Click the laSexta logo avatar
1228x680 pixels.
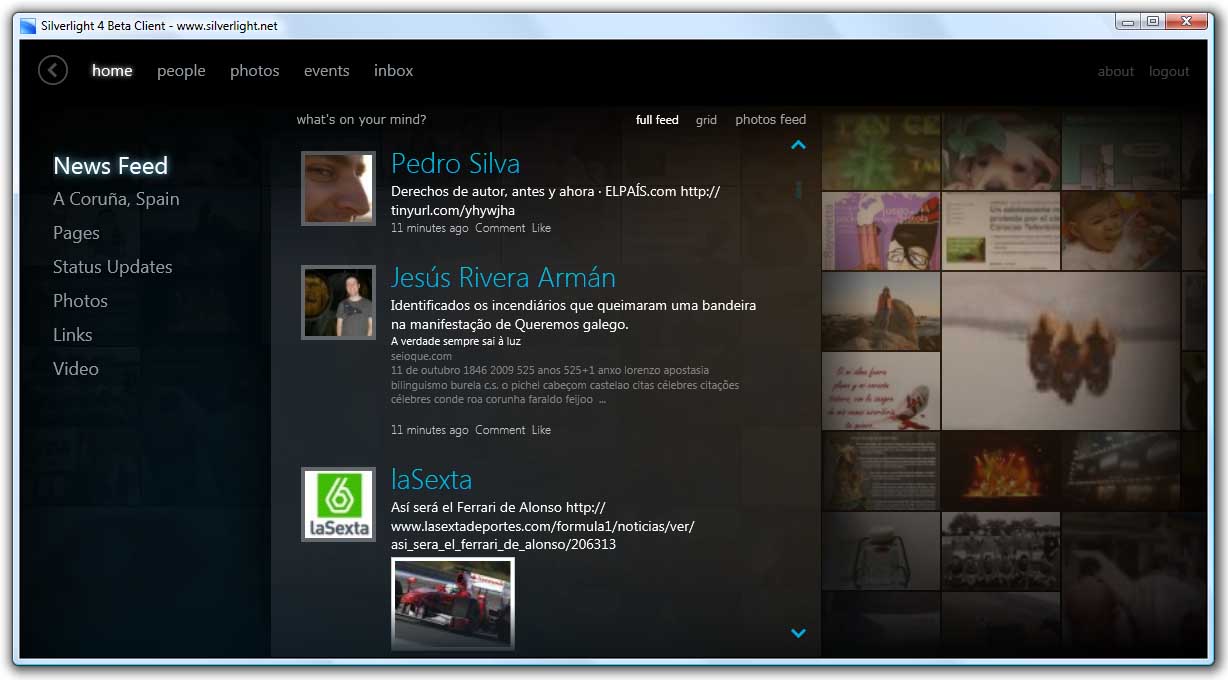click(x=338, y=504)
